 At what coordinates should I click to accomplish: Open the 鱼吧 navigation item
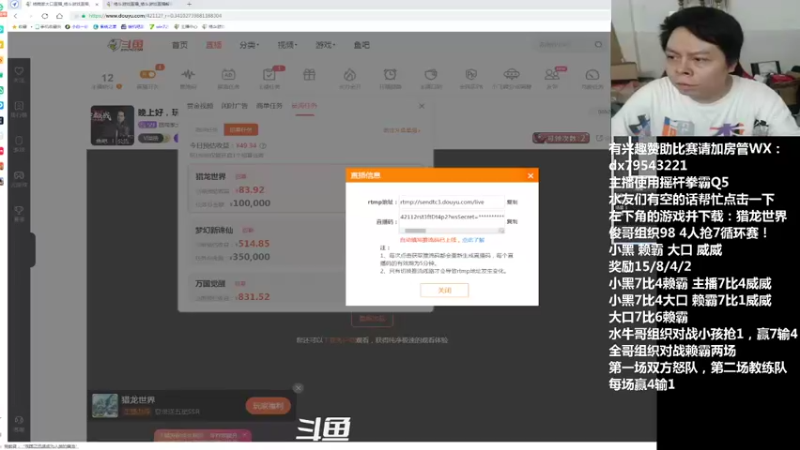pyautogui.click(x=362, y=45)
